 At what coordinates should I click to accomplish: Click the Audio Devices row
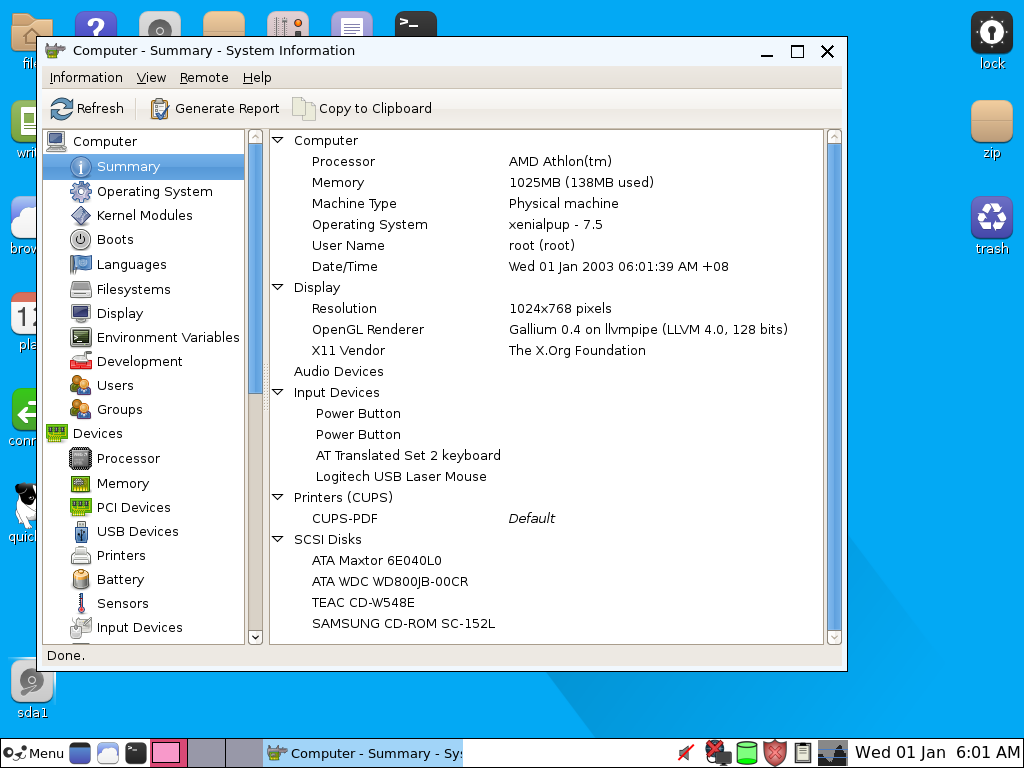[547, 372]
